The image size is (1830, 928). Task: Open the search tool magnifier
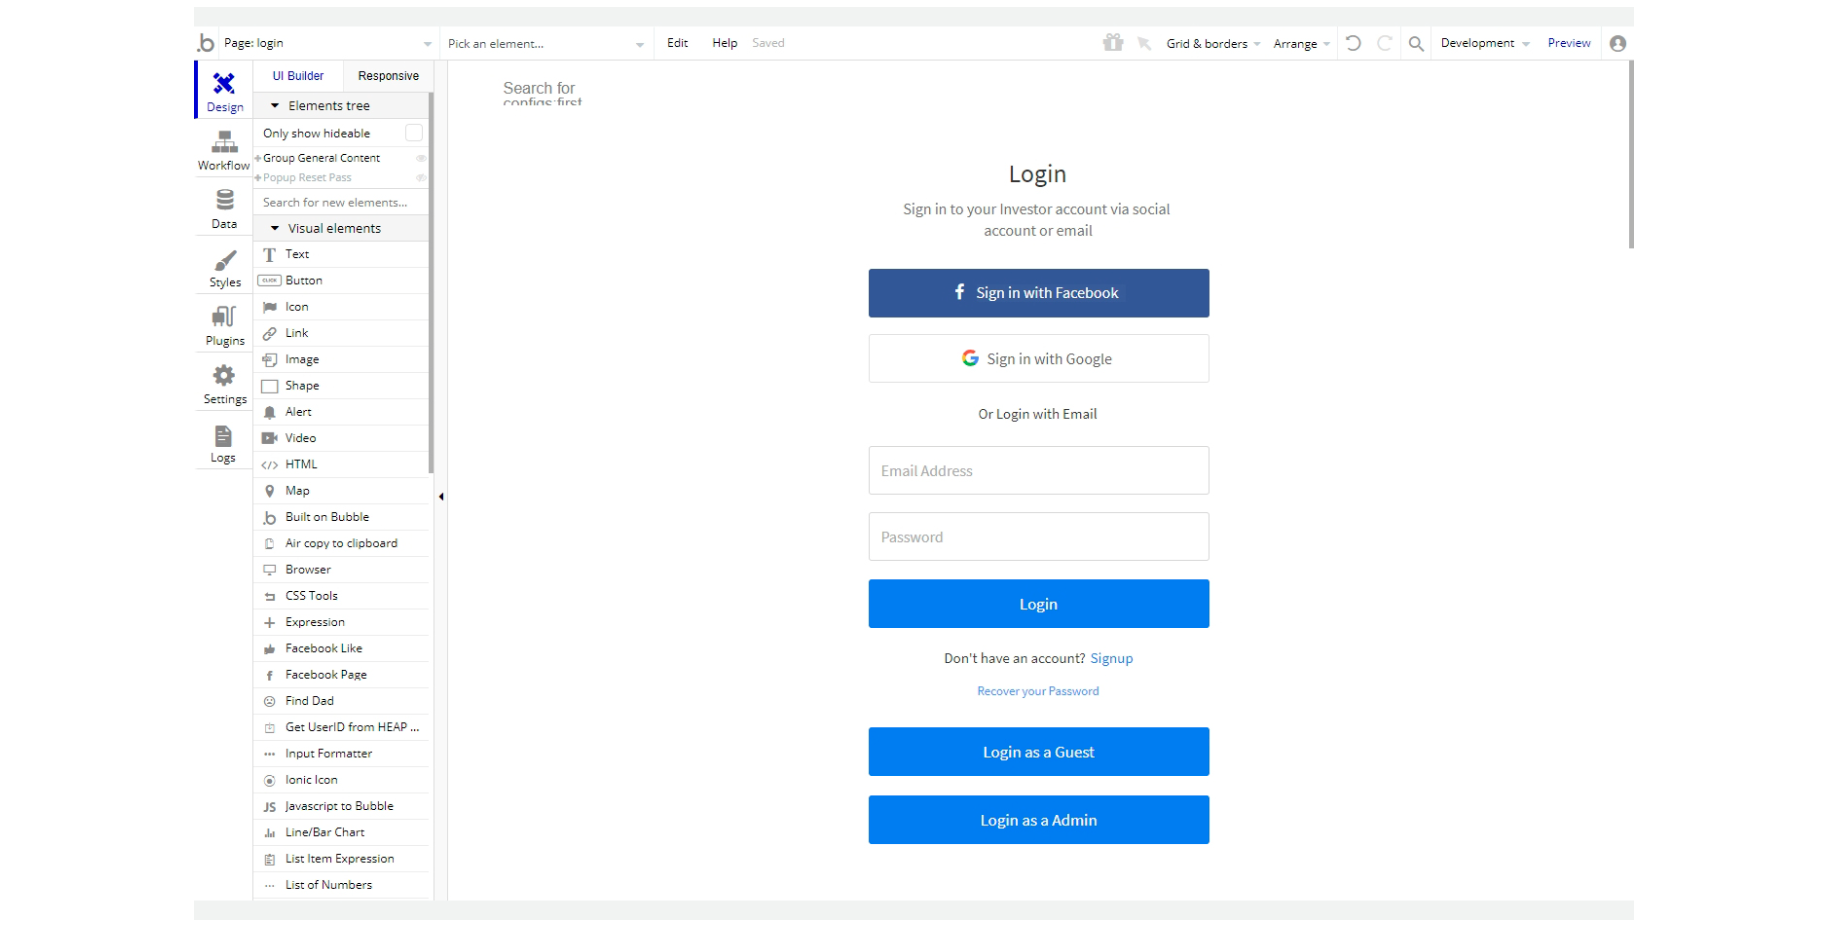click(1416, 43)
